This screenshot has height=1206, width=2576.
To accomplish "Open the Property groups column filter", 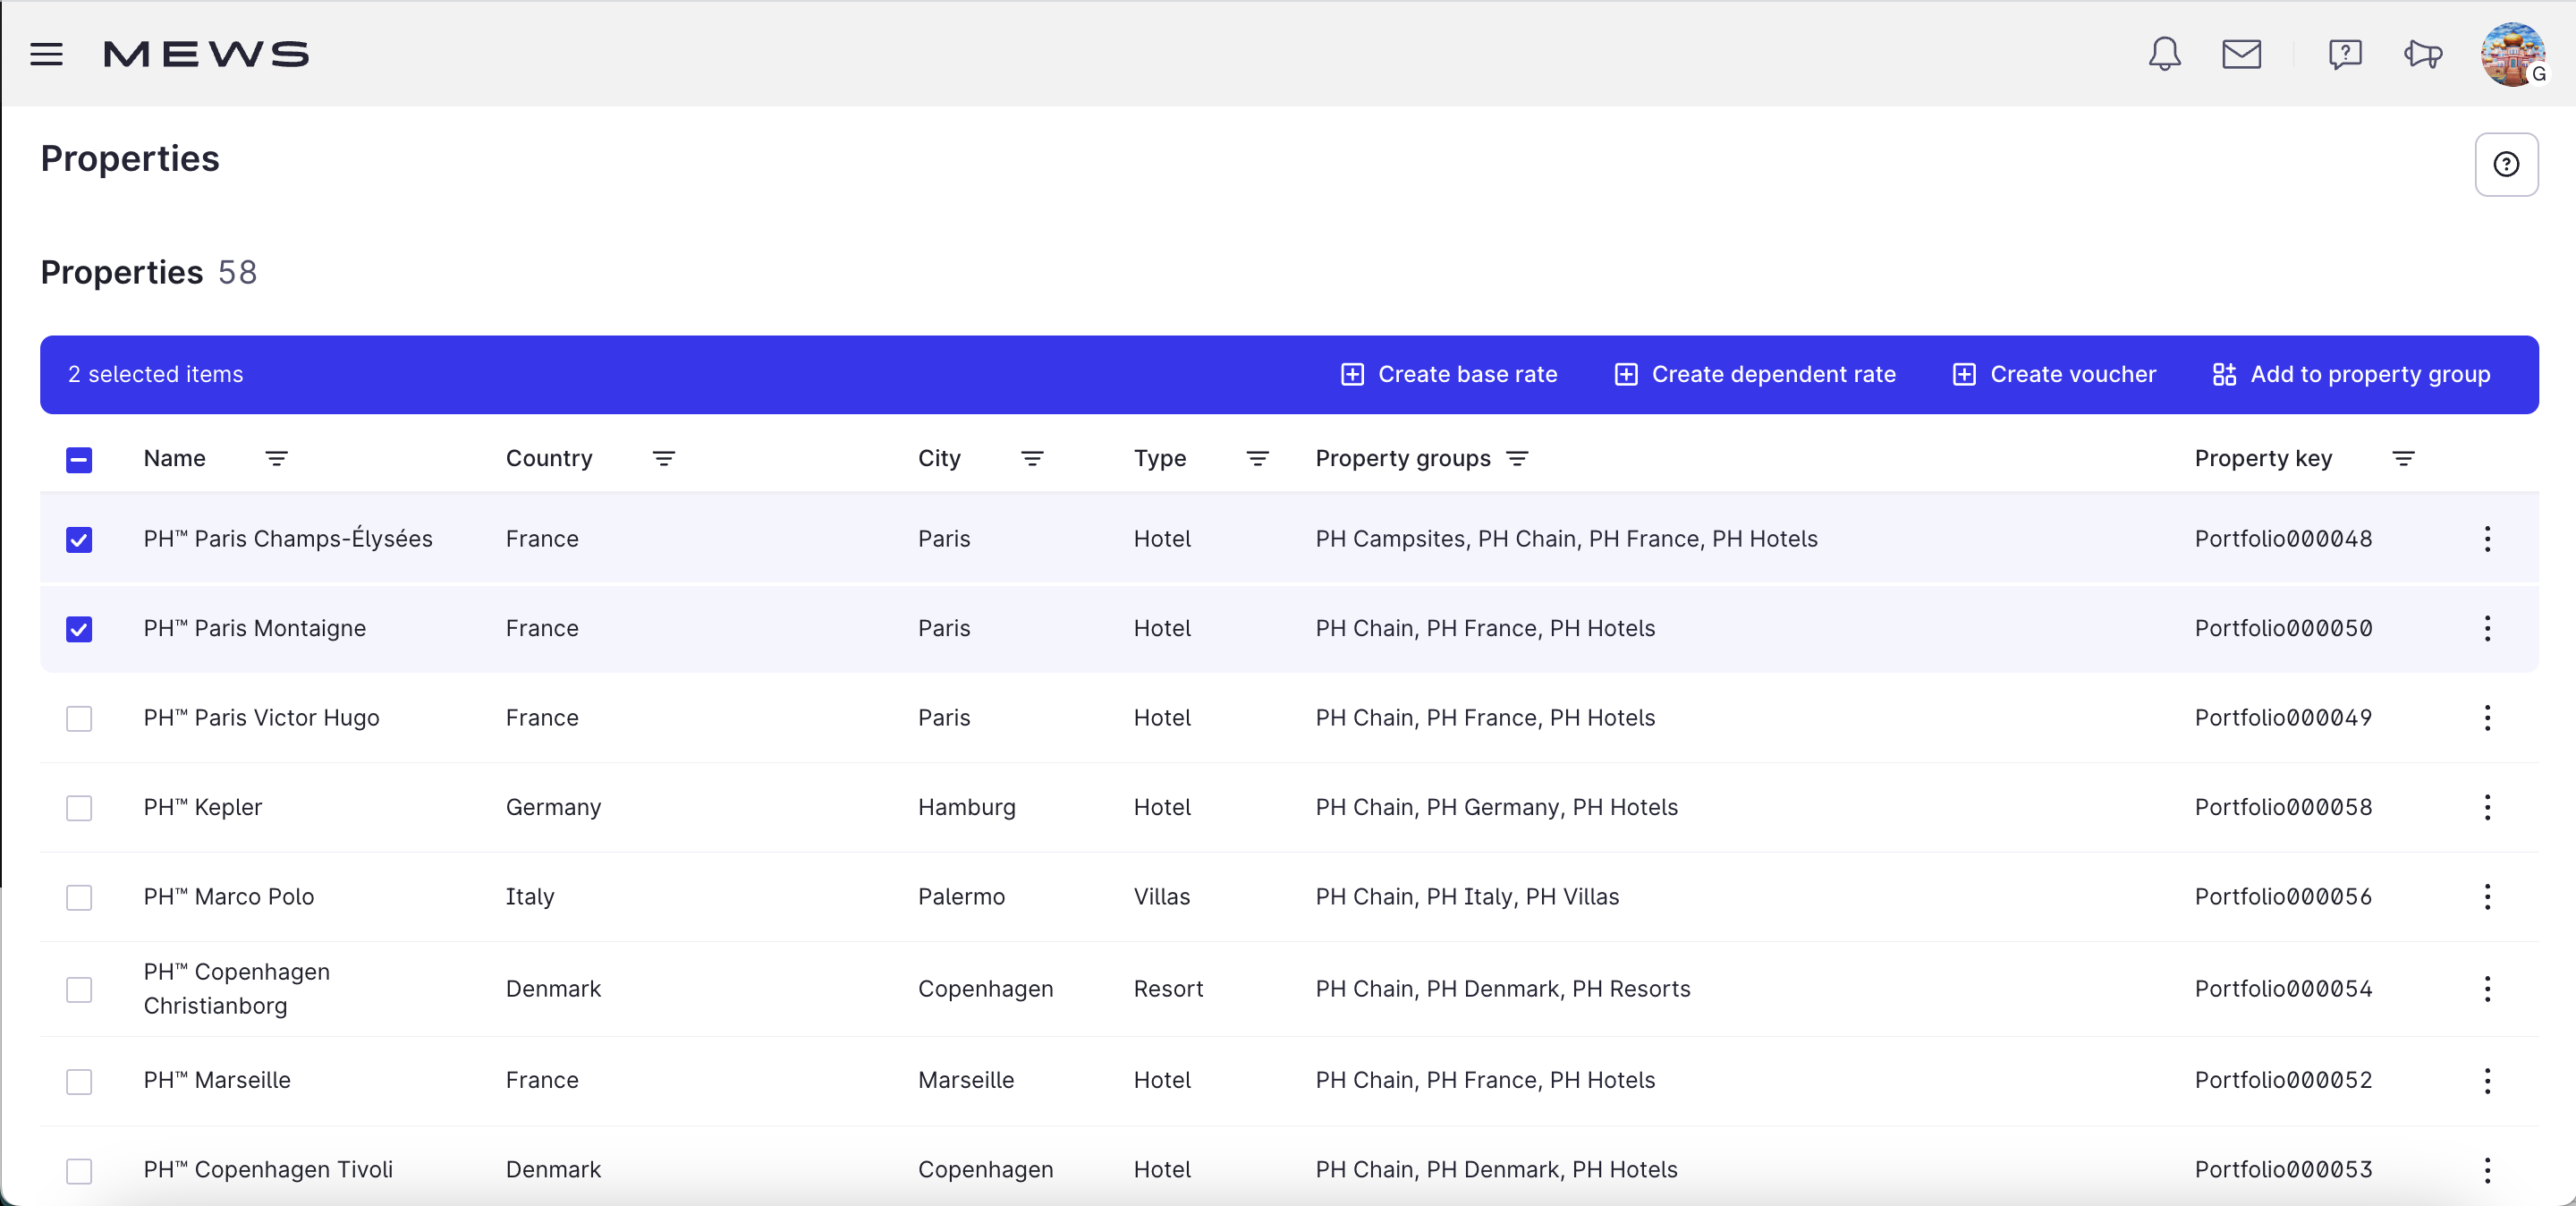I will pos(1517,458).
